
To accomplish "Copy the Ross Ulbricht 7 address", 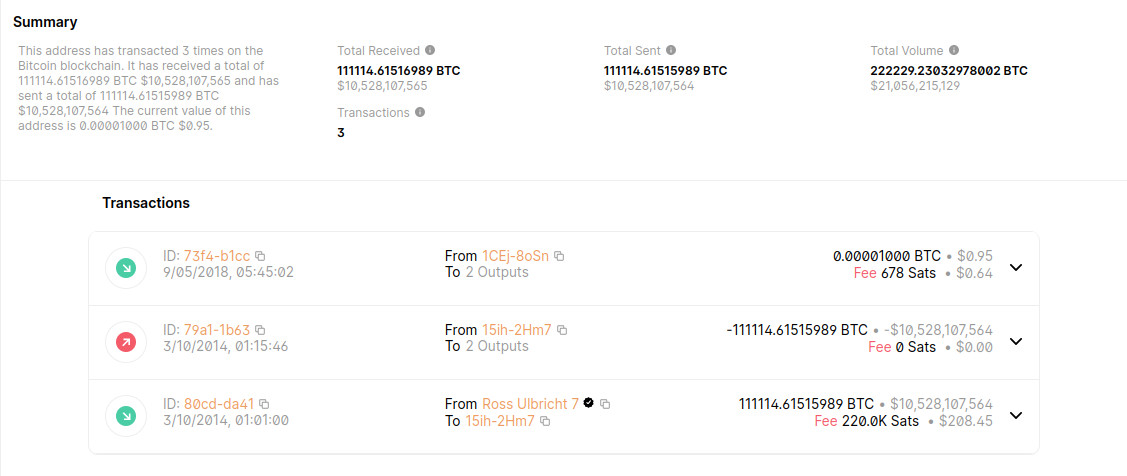I will [605, 404].
